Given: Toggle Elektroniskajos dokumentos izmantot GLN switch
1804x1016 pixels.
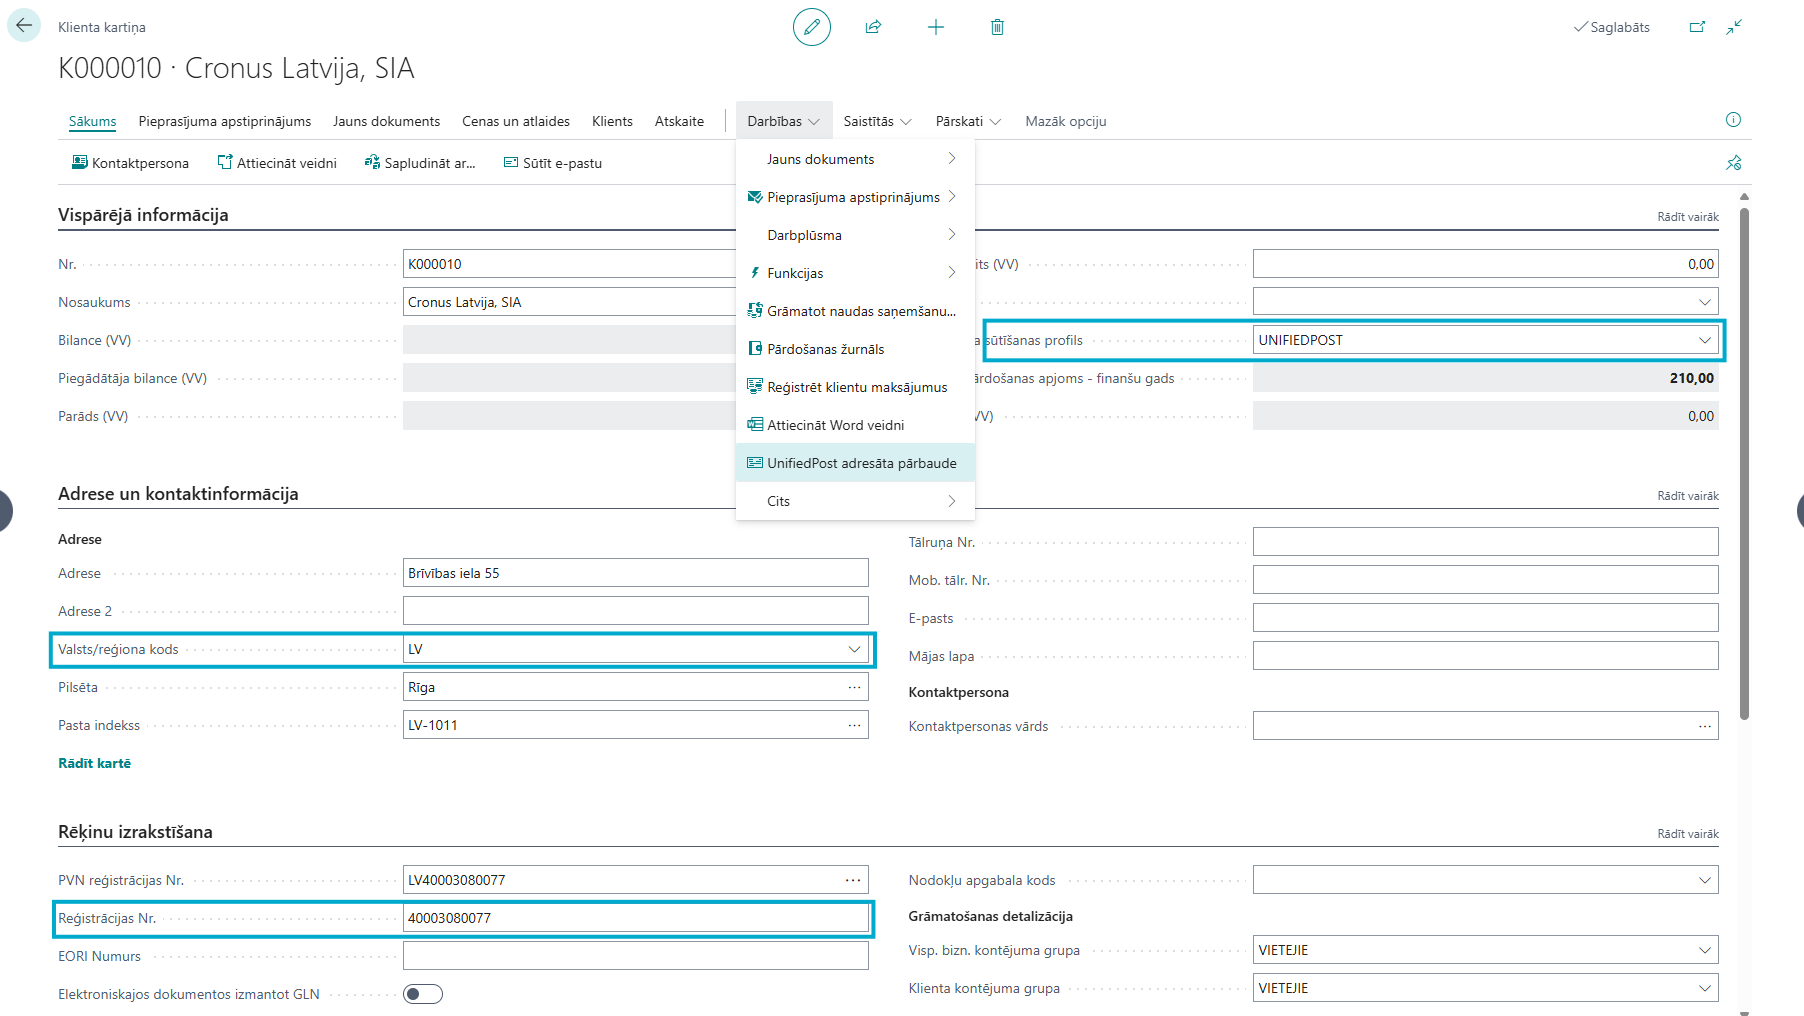Looking at the screenshot, I should pos(422,994).
